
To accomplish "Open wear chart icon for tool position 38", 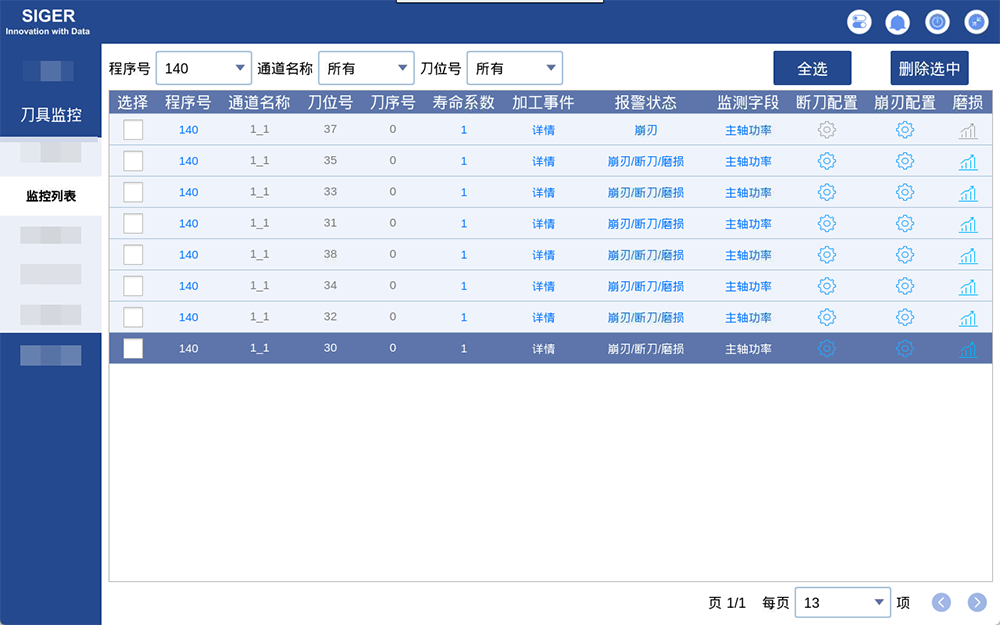I will pyautogui.click(x=968, y=256).
